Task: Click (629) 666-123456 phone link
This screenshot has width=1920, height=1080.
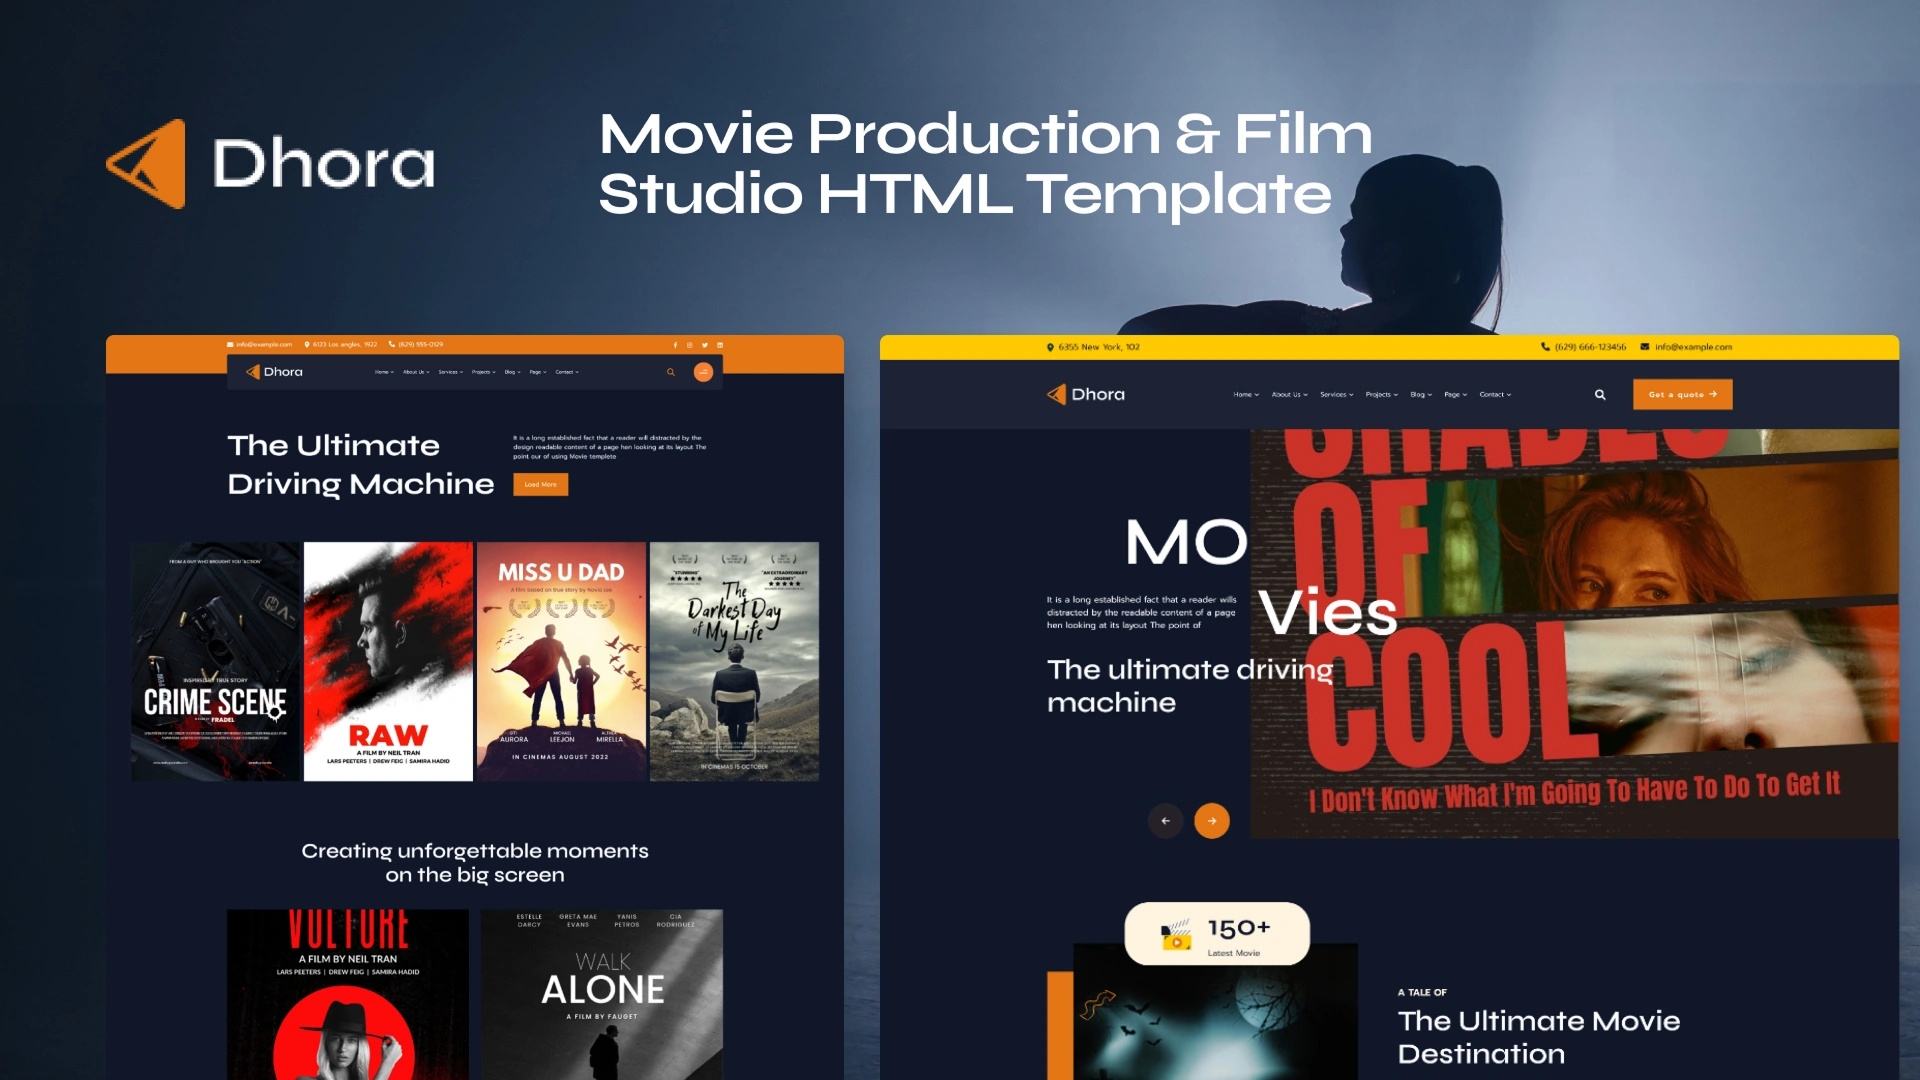Action: [x=1590, y=347]
